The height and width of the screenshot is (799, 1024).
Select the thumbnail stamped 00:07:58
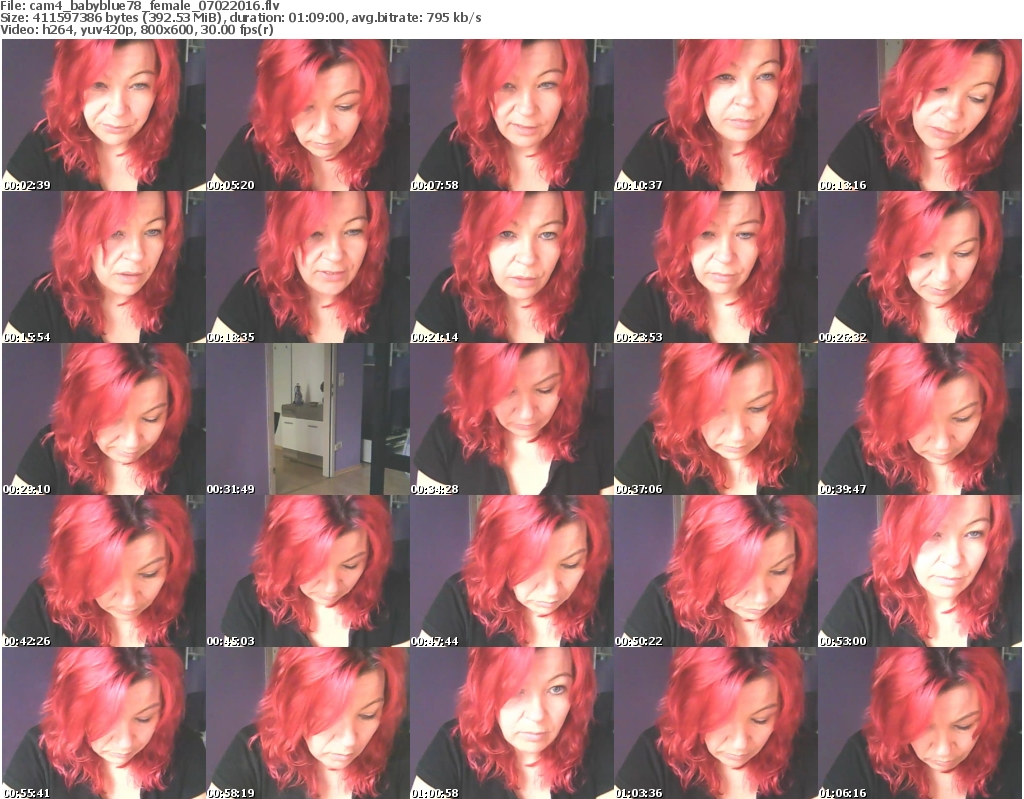point(512,115)
